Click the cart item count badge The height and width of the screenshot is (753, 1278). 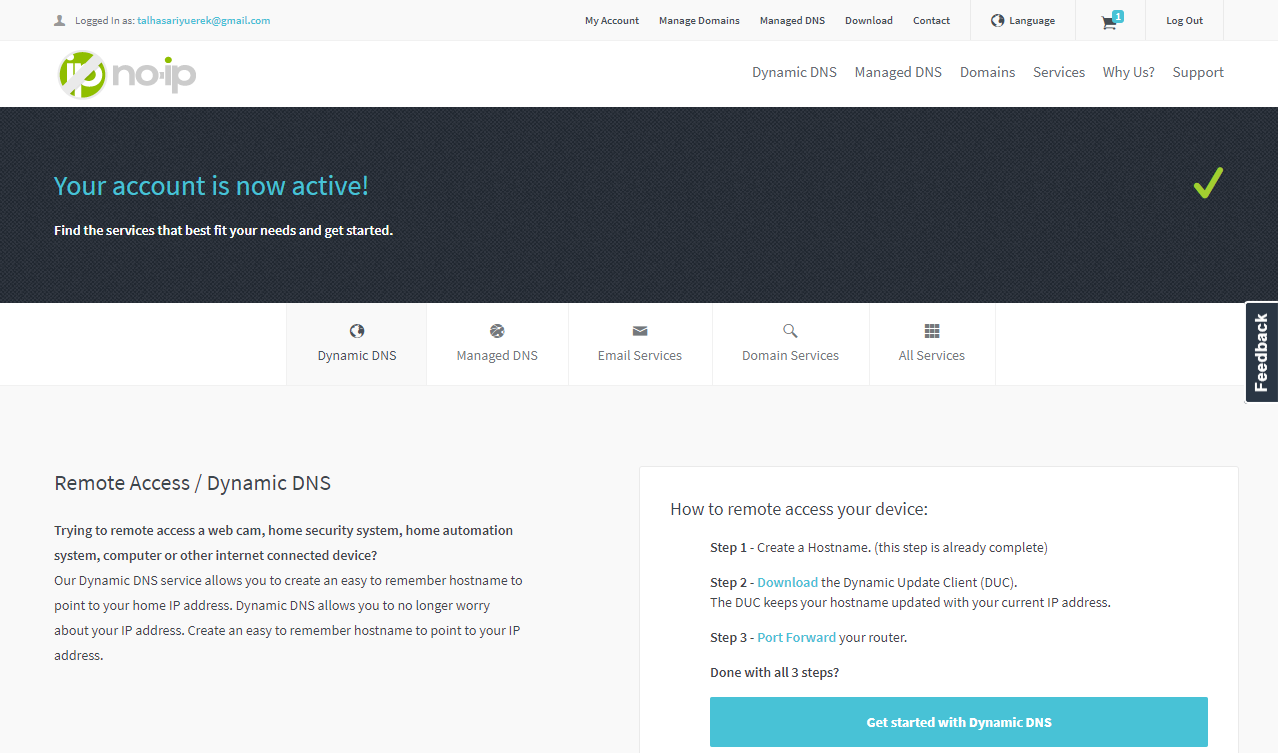(1117, 16)
